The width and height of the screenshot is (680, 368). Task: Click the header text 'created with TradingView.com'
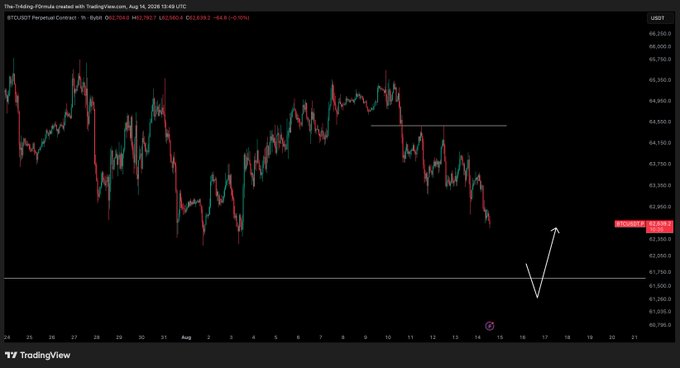pos(91,7)
